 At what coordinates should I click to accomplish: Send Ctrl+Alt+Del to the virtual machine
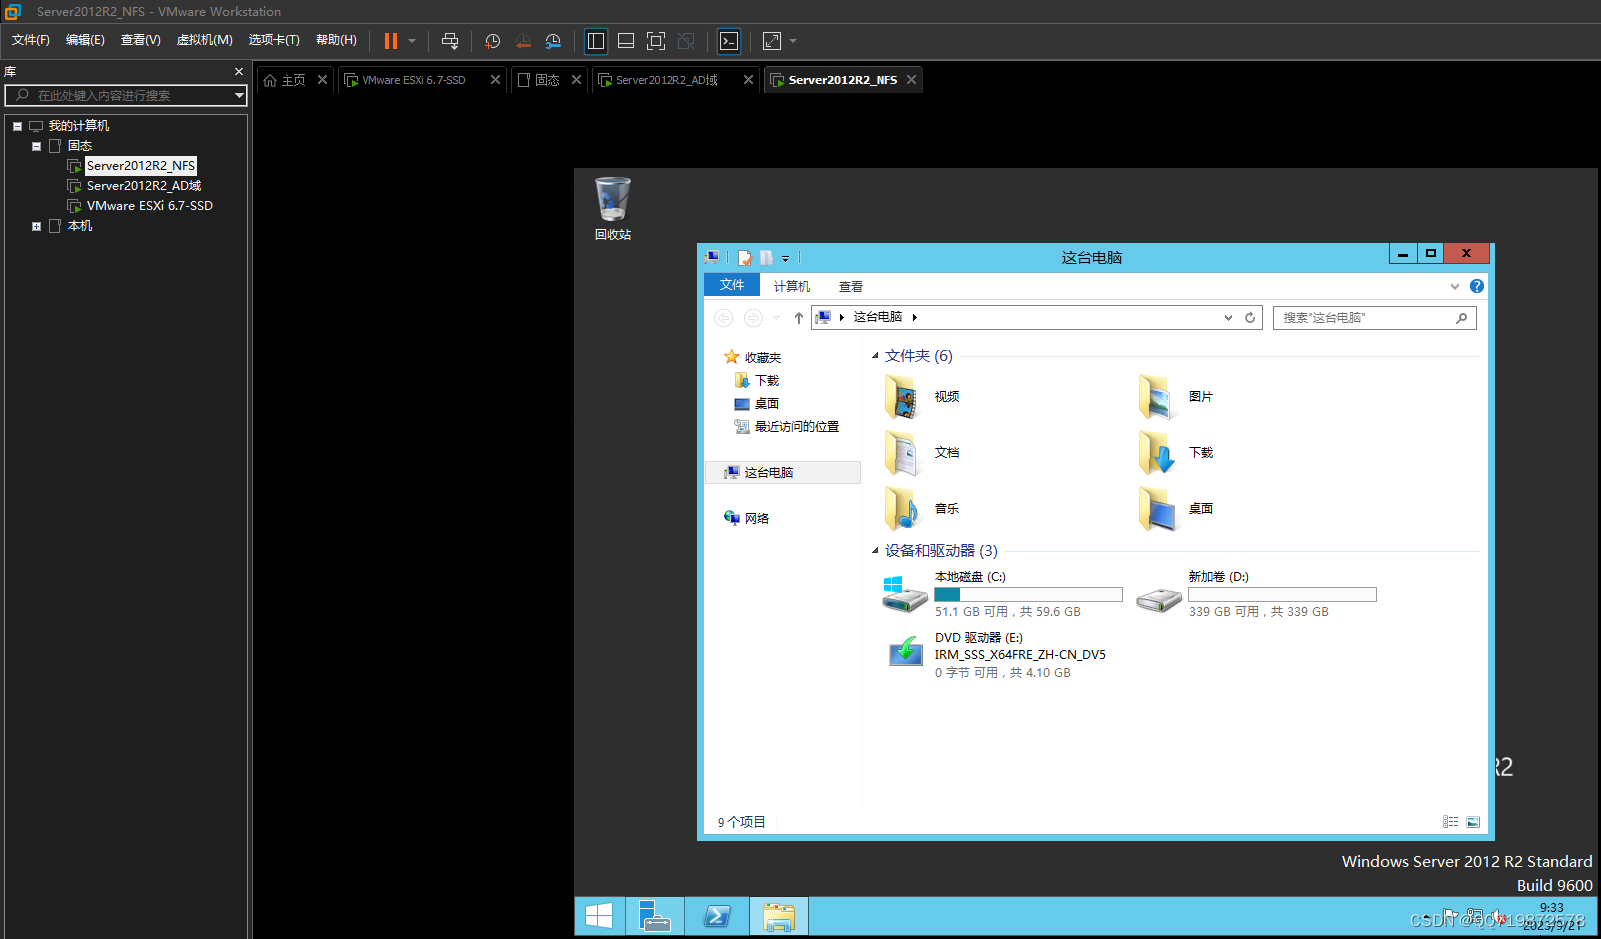[450, 41]
